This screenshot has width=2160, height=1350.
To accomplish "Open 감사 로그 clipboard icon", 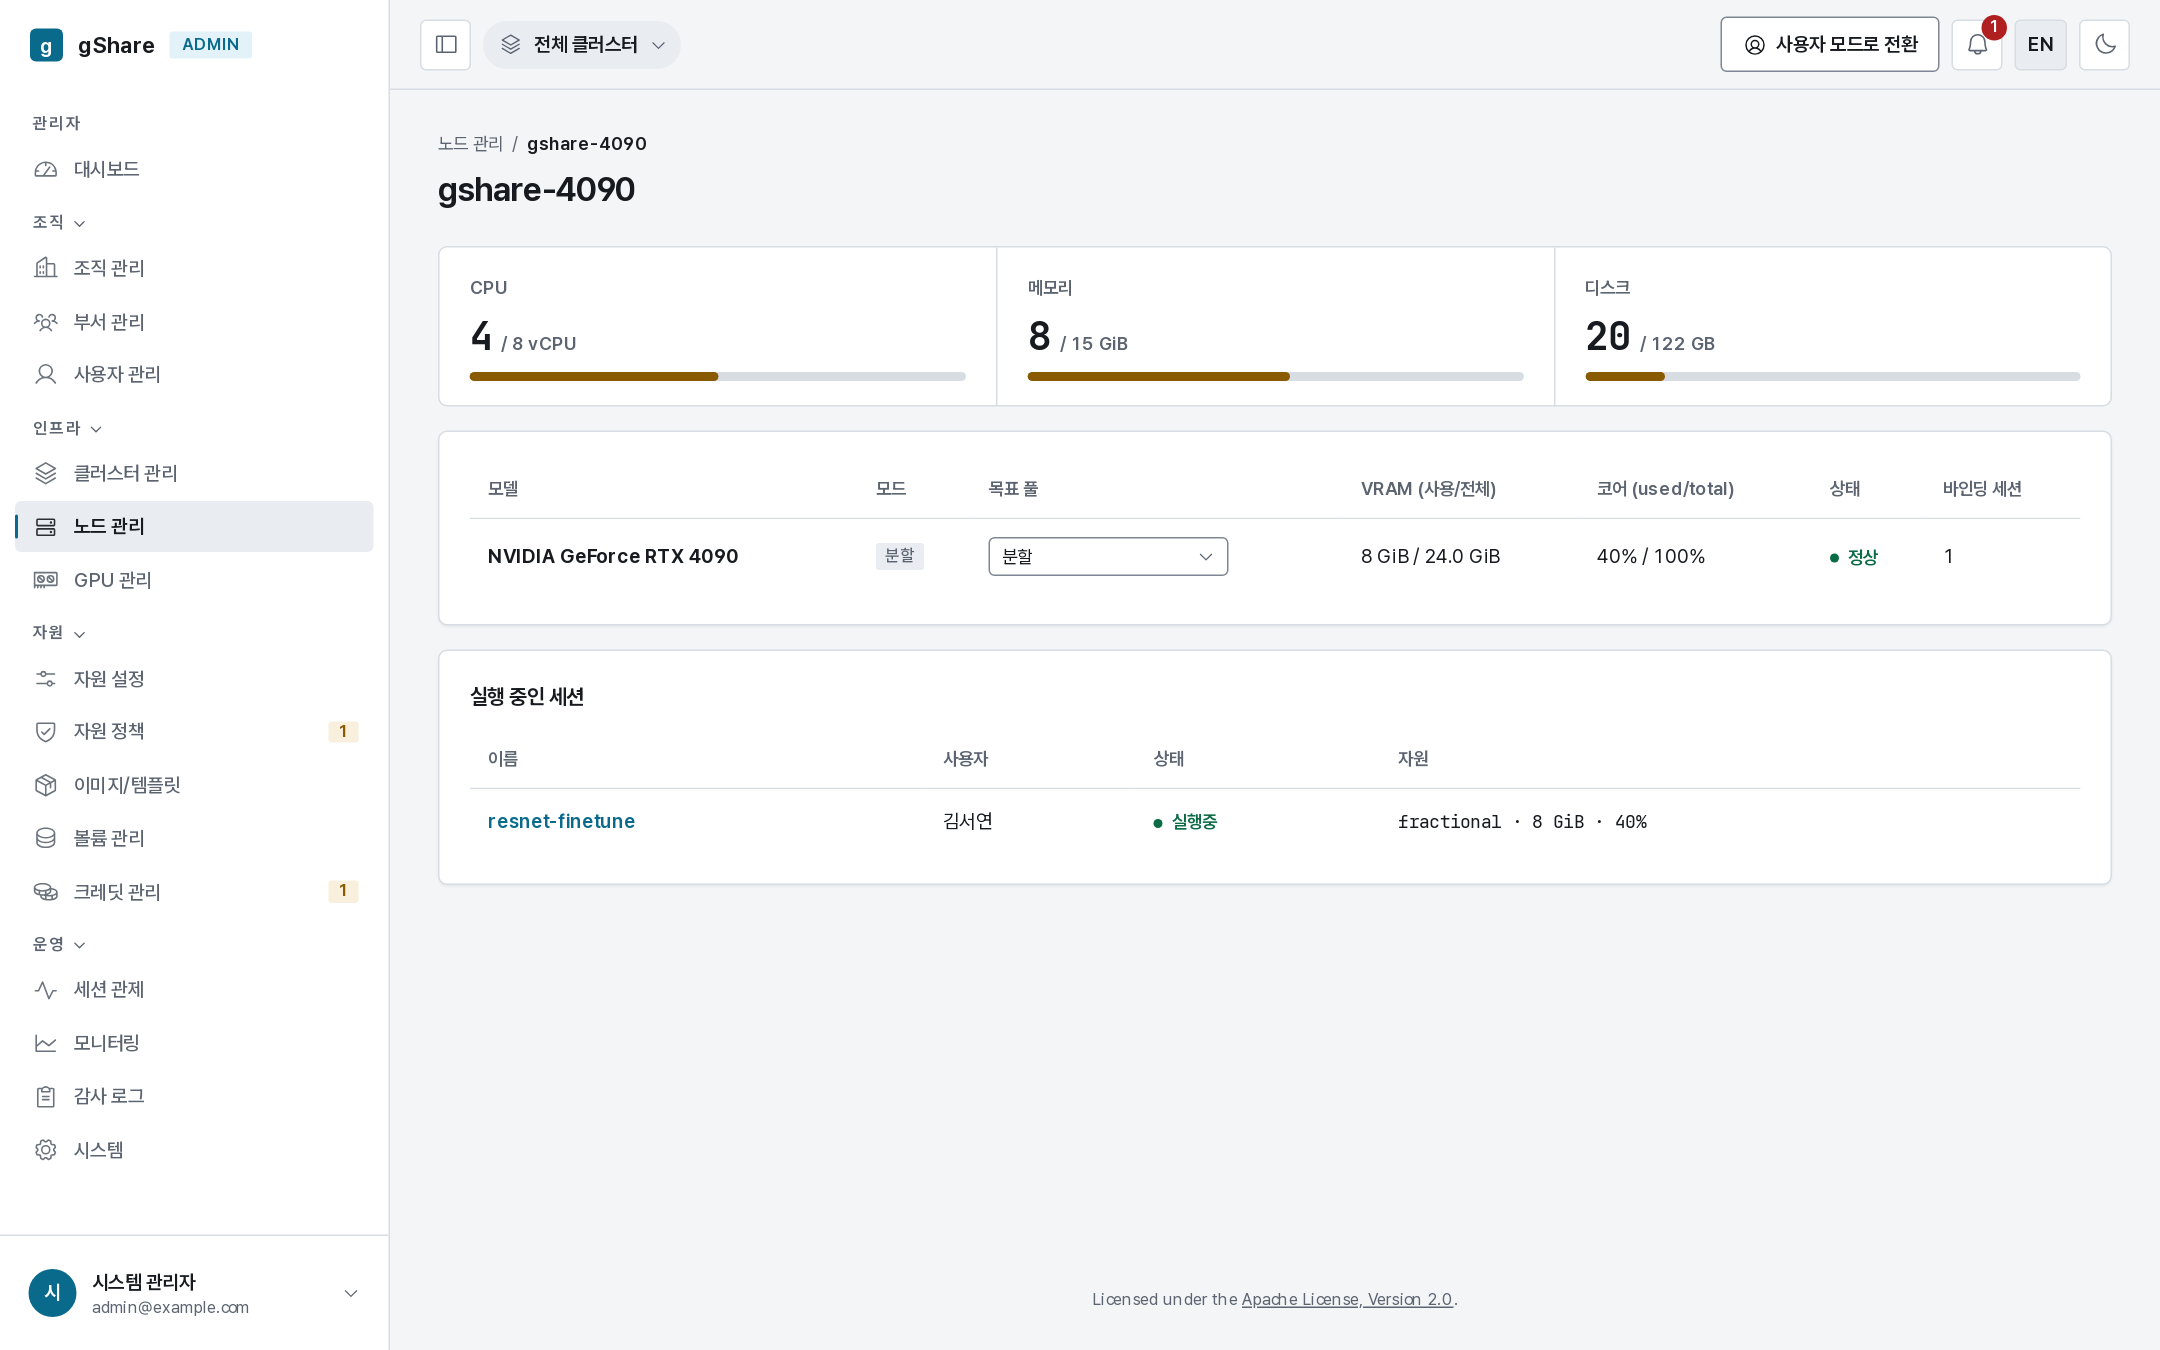I will (x=46, y=1096).
